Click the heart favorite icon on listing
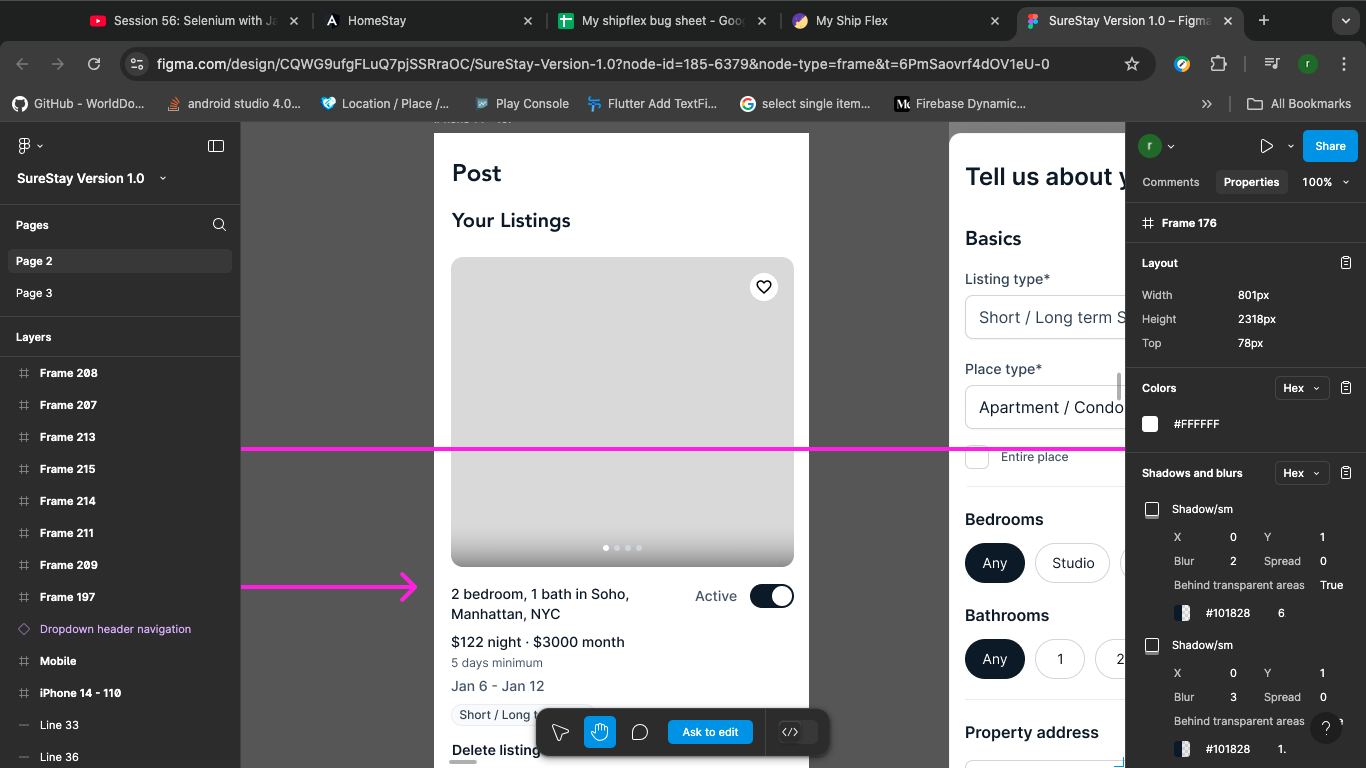1366x768 pixels. click(764, 287)
